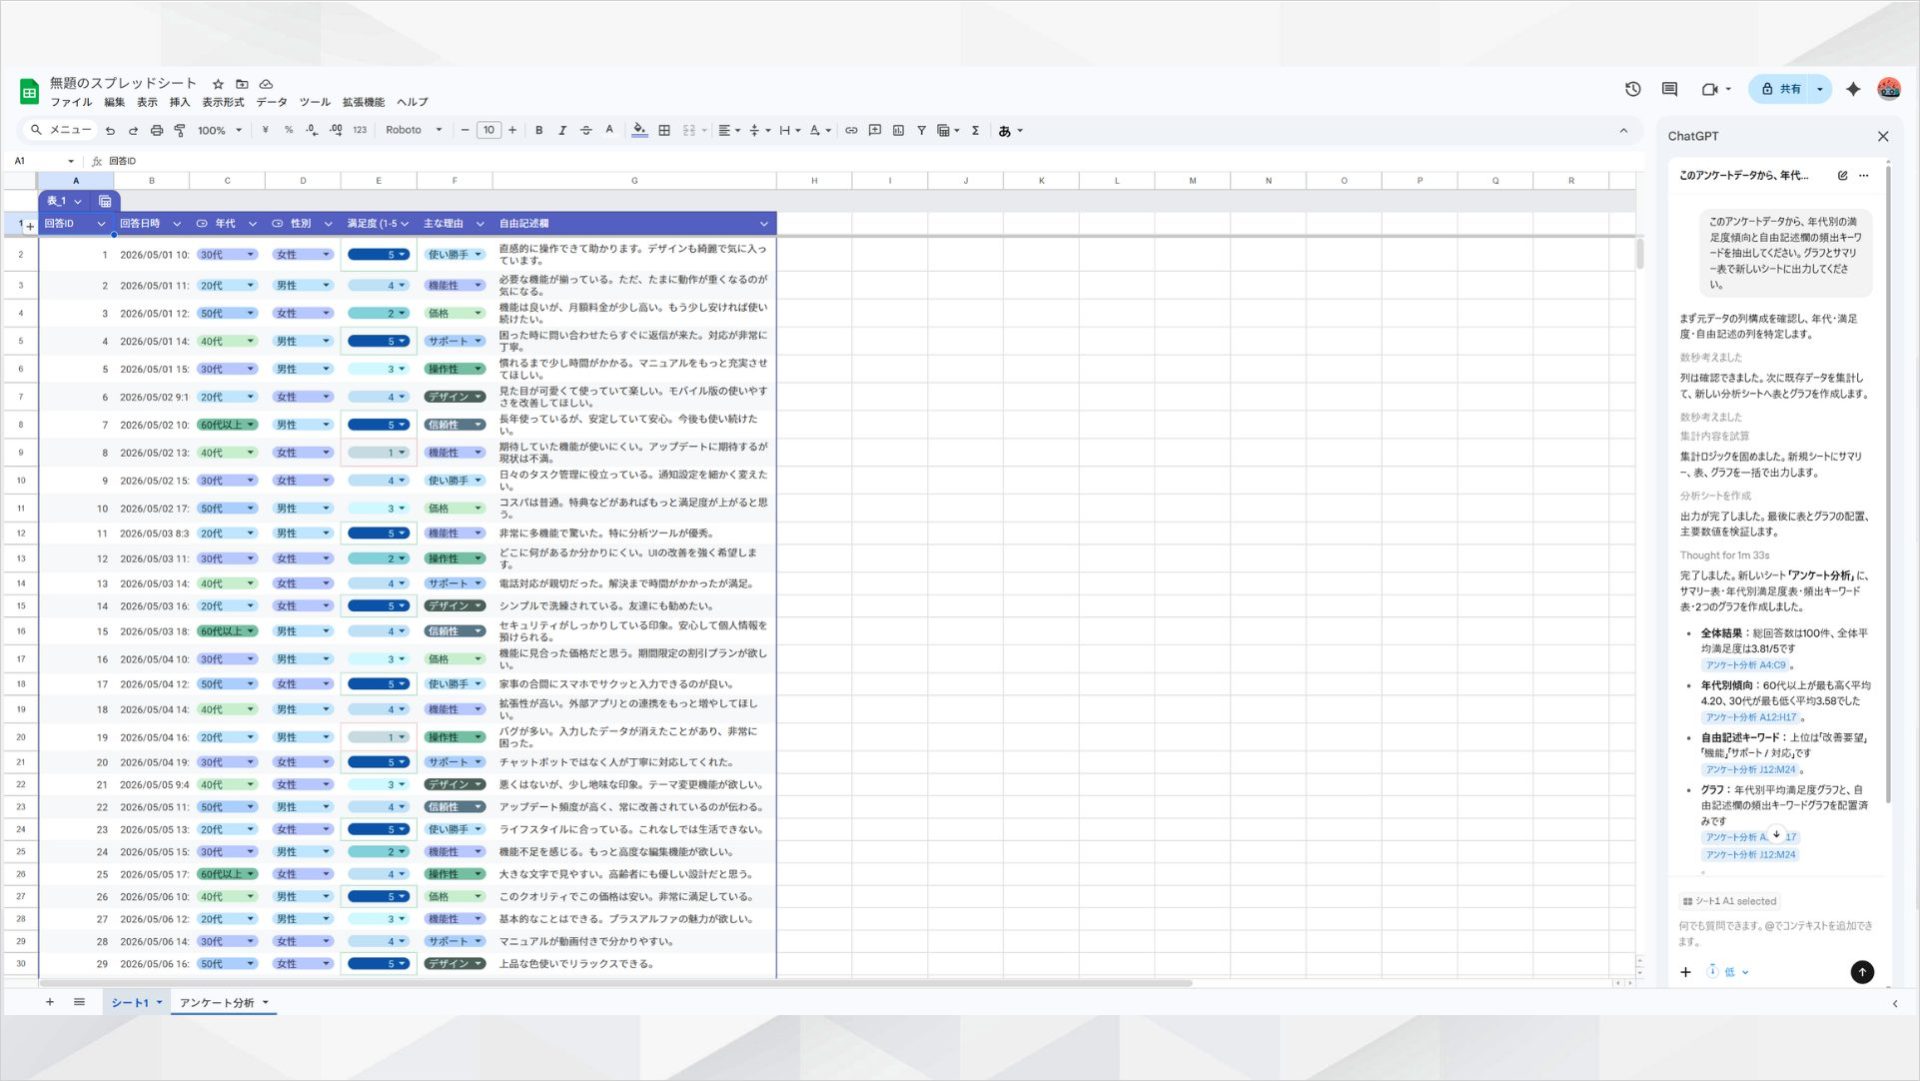Toggle bold formatting
The image size is (1920, 1081).
tap(539, 130)
